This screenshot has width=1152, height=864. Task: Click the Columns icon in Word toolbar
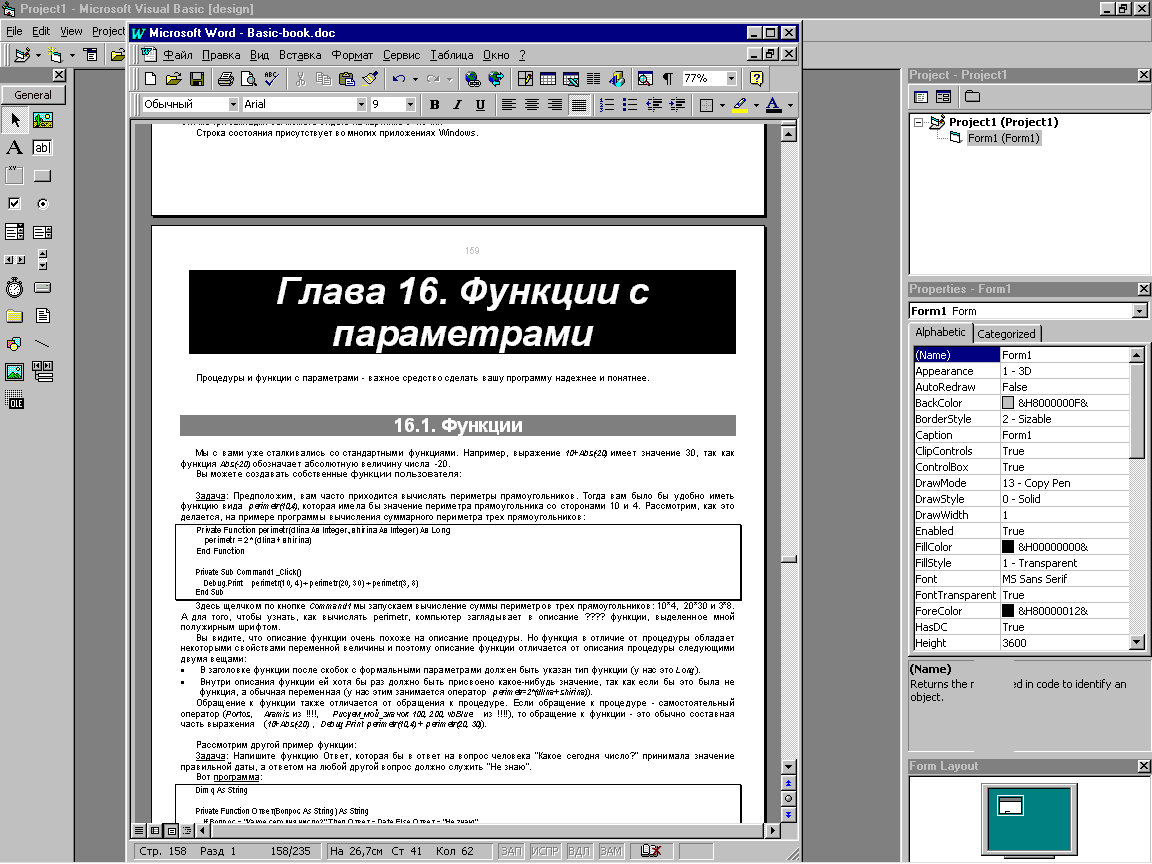(594, 79)
